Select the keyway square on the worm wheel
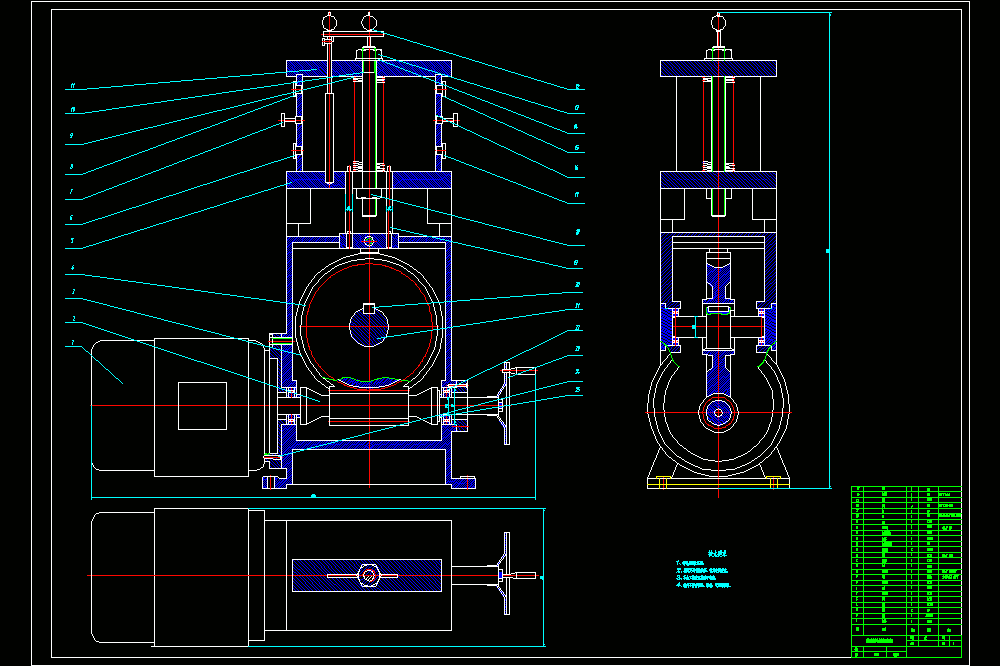 [x=369, y=309]
